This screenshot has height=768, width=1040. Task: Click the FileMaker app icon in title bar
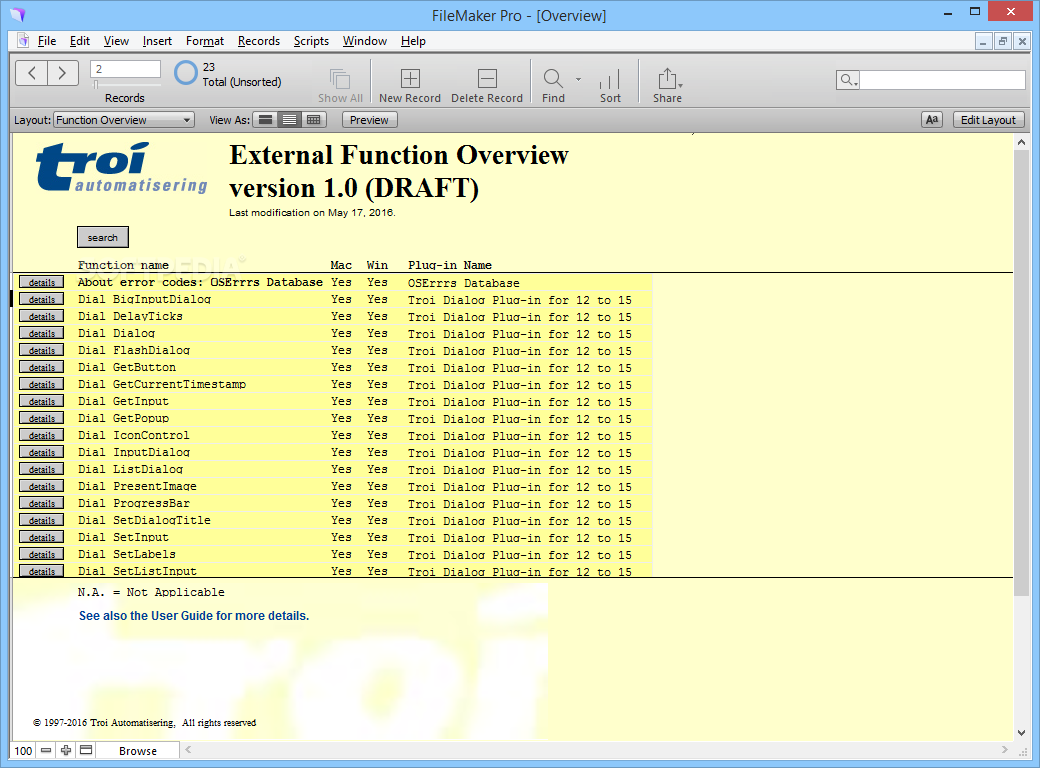17,14
